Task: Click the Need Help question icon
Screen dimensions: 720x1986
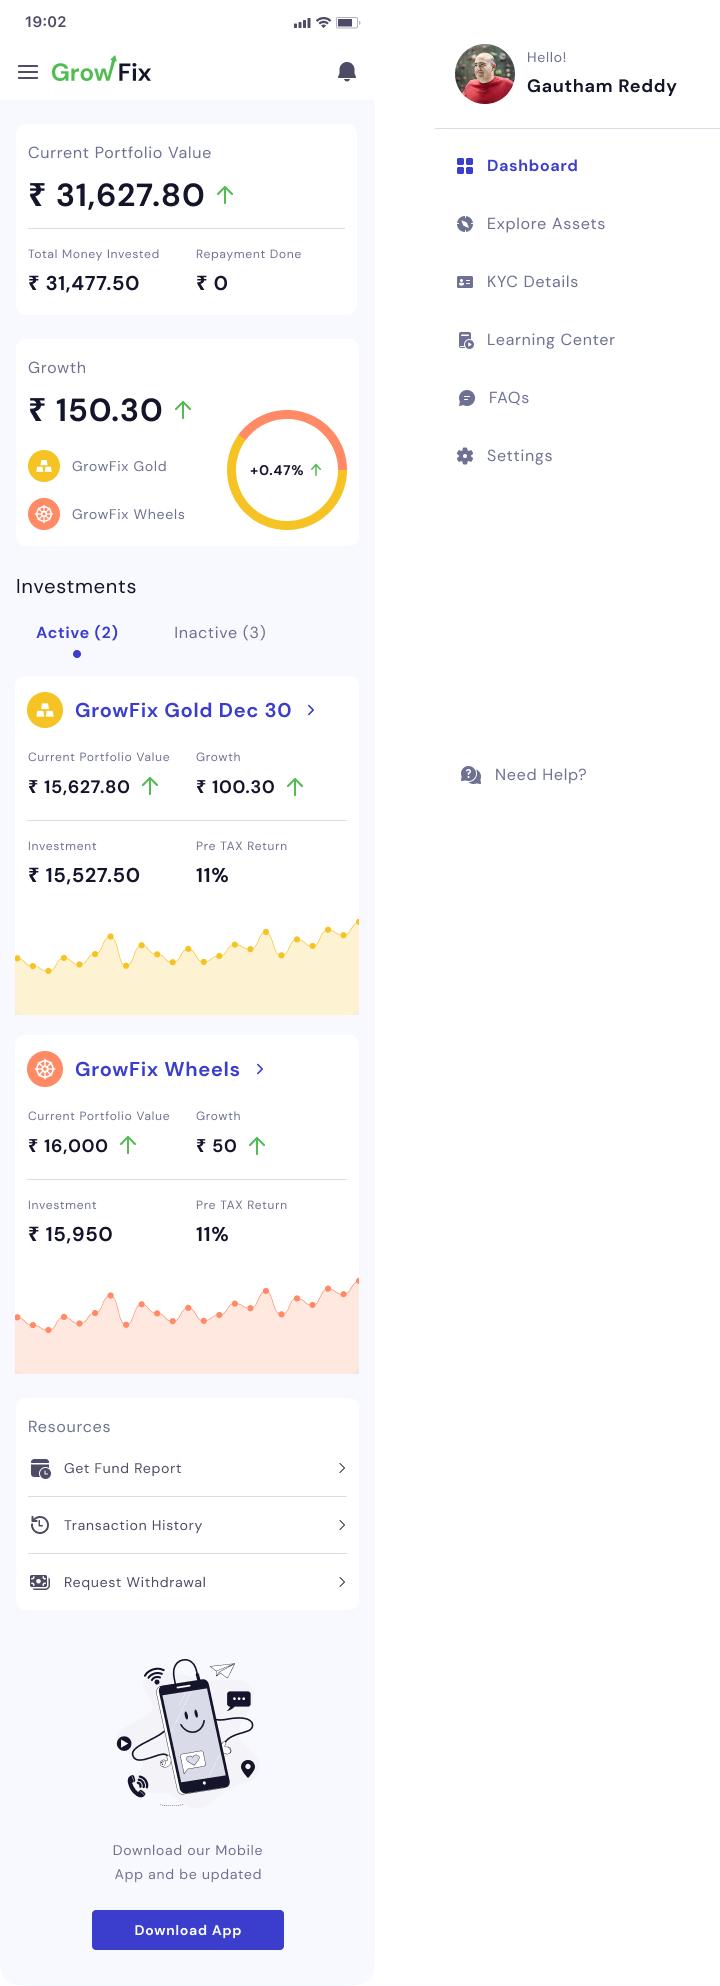Action: [x=471, y=775]
